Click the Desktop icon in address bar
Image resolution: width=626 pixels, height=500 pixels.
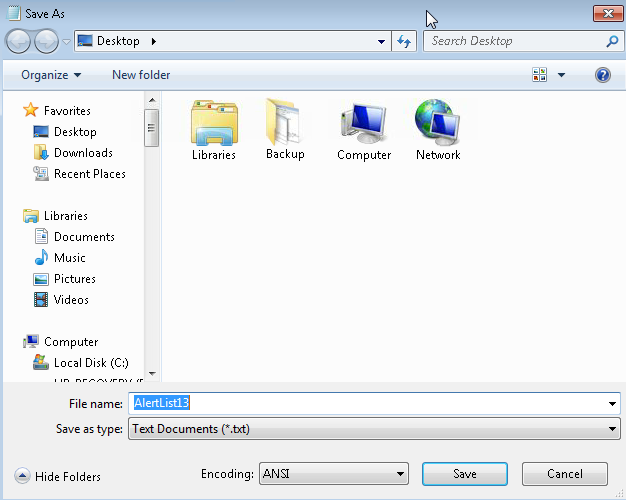tap(85, 41)
